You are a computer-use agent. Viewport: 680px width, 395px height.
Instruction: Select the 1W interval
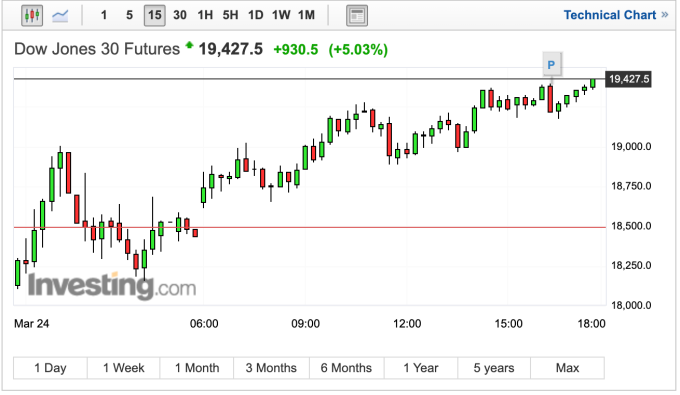[281, 16]
